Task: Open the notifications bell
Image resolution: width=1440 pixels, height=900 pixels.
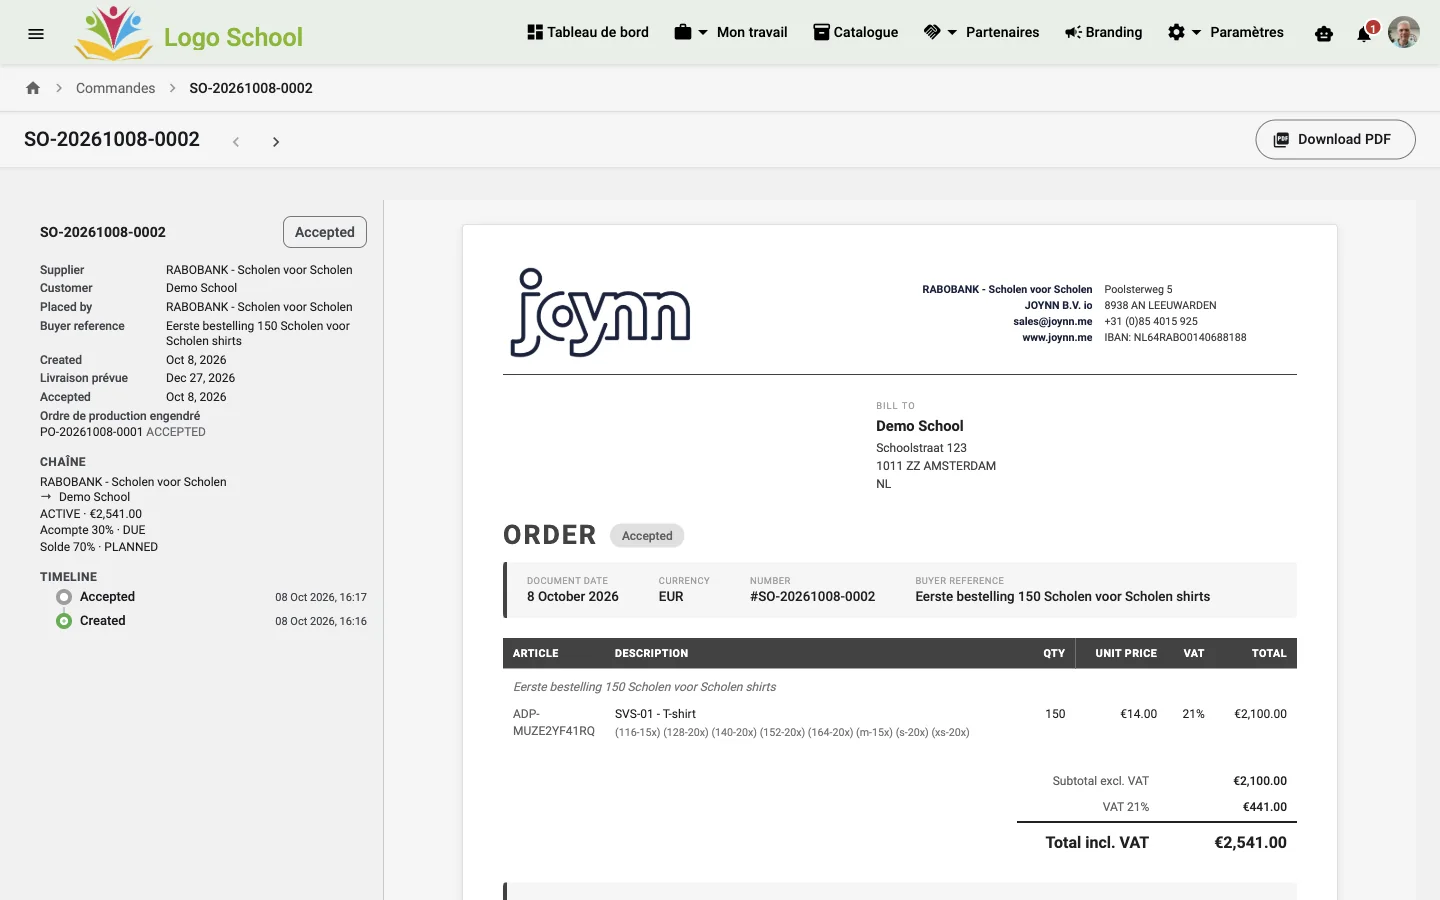Action: [x=1364, y=34]
